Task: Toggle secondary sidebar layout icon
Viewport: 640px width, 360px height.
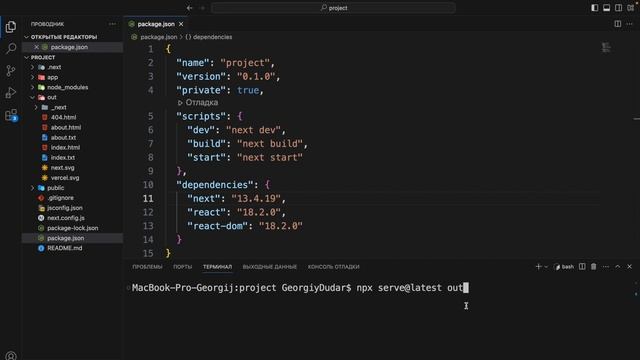Action: pyautogui.click(x=618, y=8)
